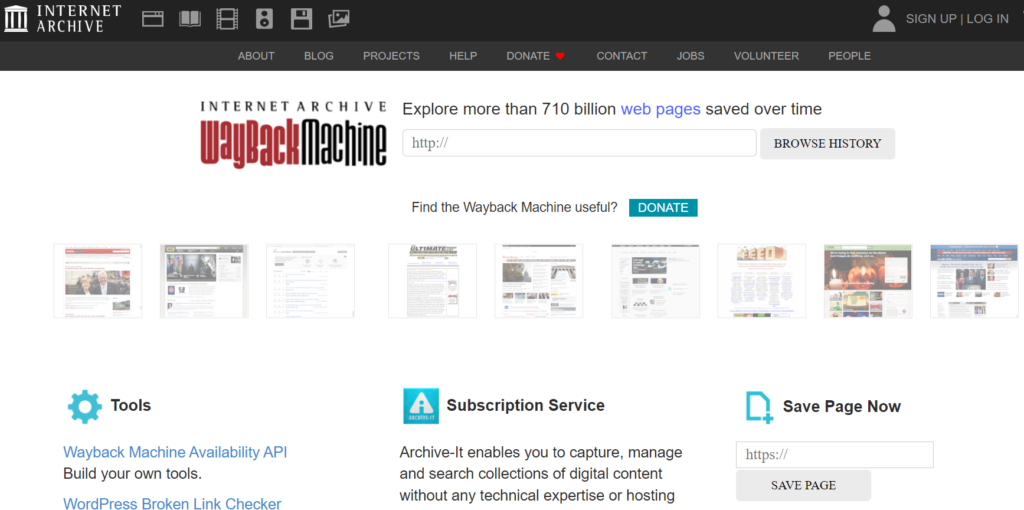Open the Software floppy disk icon
This screenshot has height=510, width=1024.
[x=301, y=18]
